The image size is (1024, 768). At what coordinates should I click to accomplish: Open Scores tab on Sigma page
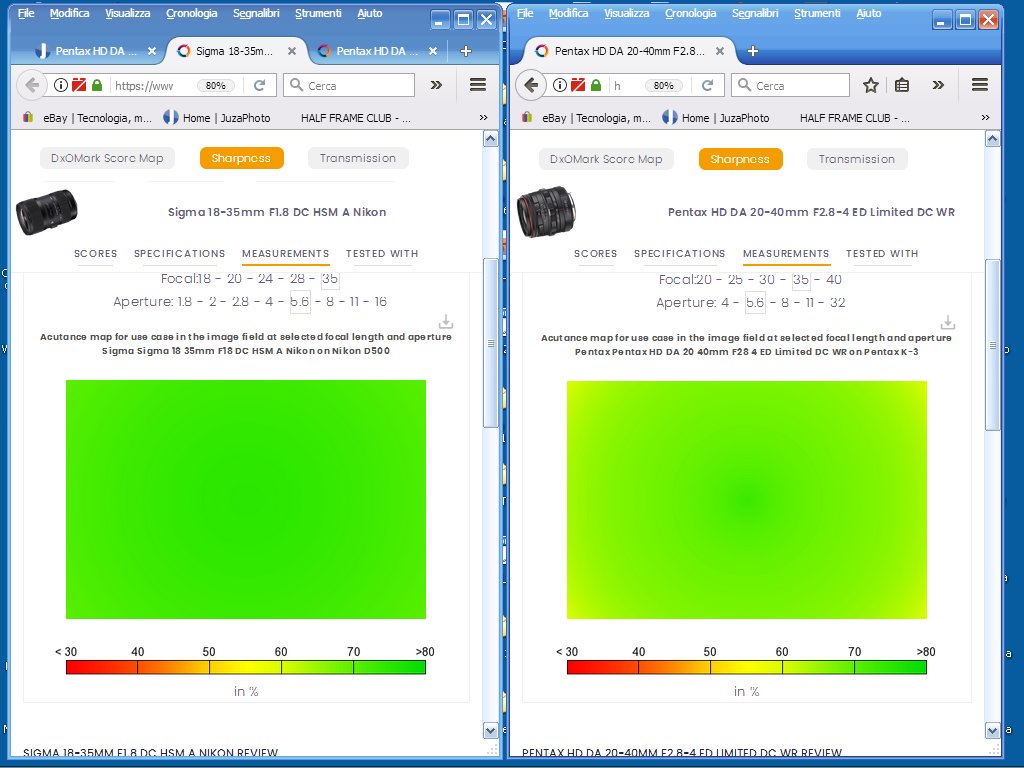click(x=95, y=253)
